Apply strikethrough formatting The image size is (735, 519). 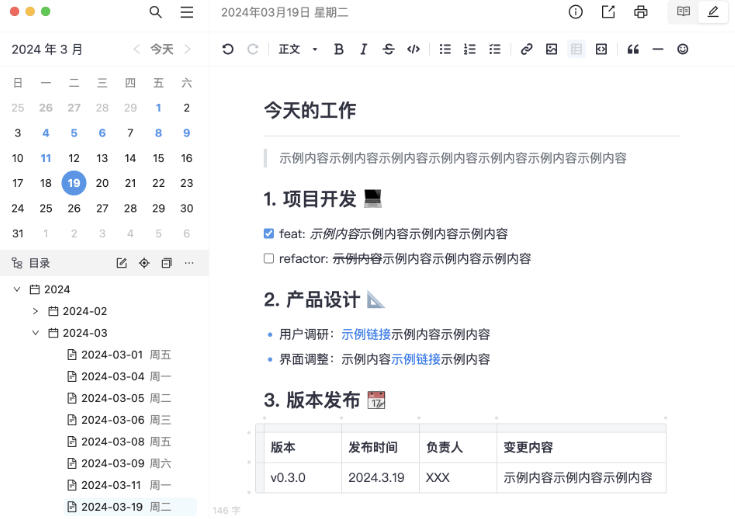(388, 49)
